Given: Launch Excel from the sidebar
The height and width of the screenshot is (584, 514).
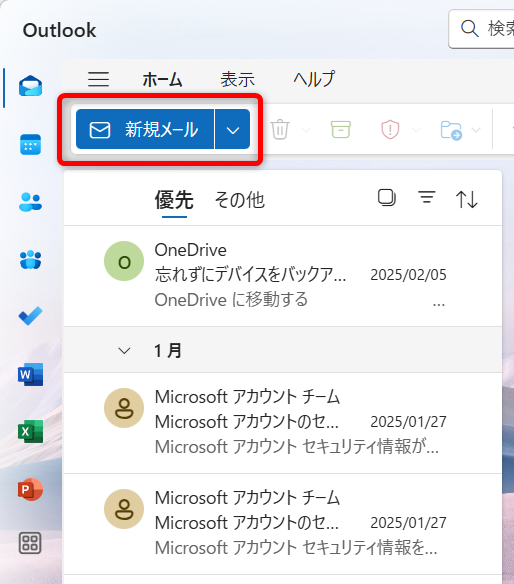Looking at the screenshot, I should click(x=31, y=431).
